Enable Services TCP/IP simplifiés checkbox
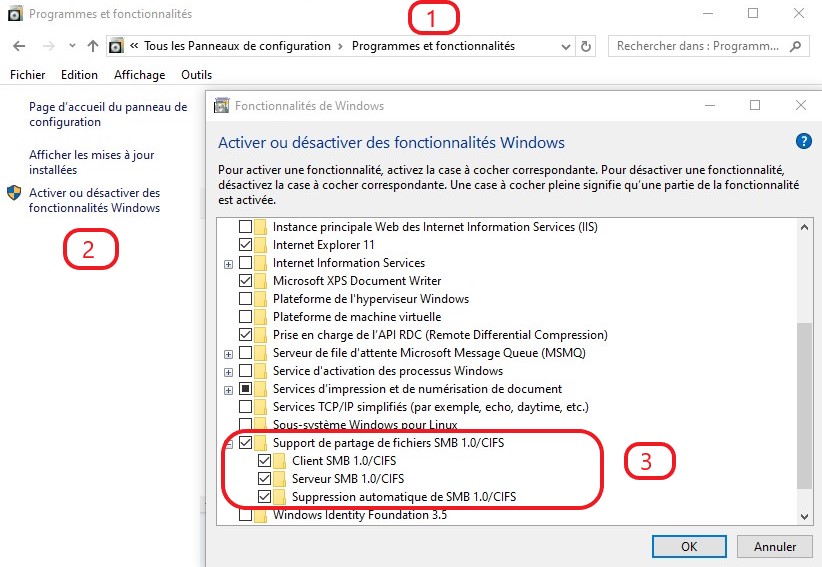This screenshot has width=822, height=567. 245,407
